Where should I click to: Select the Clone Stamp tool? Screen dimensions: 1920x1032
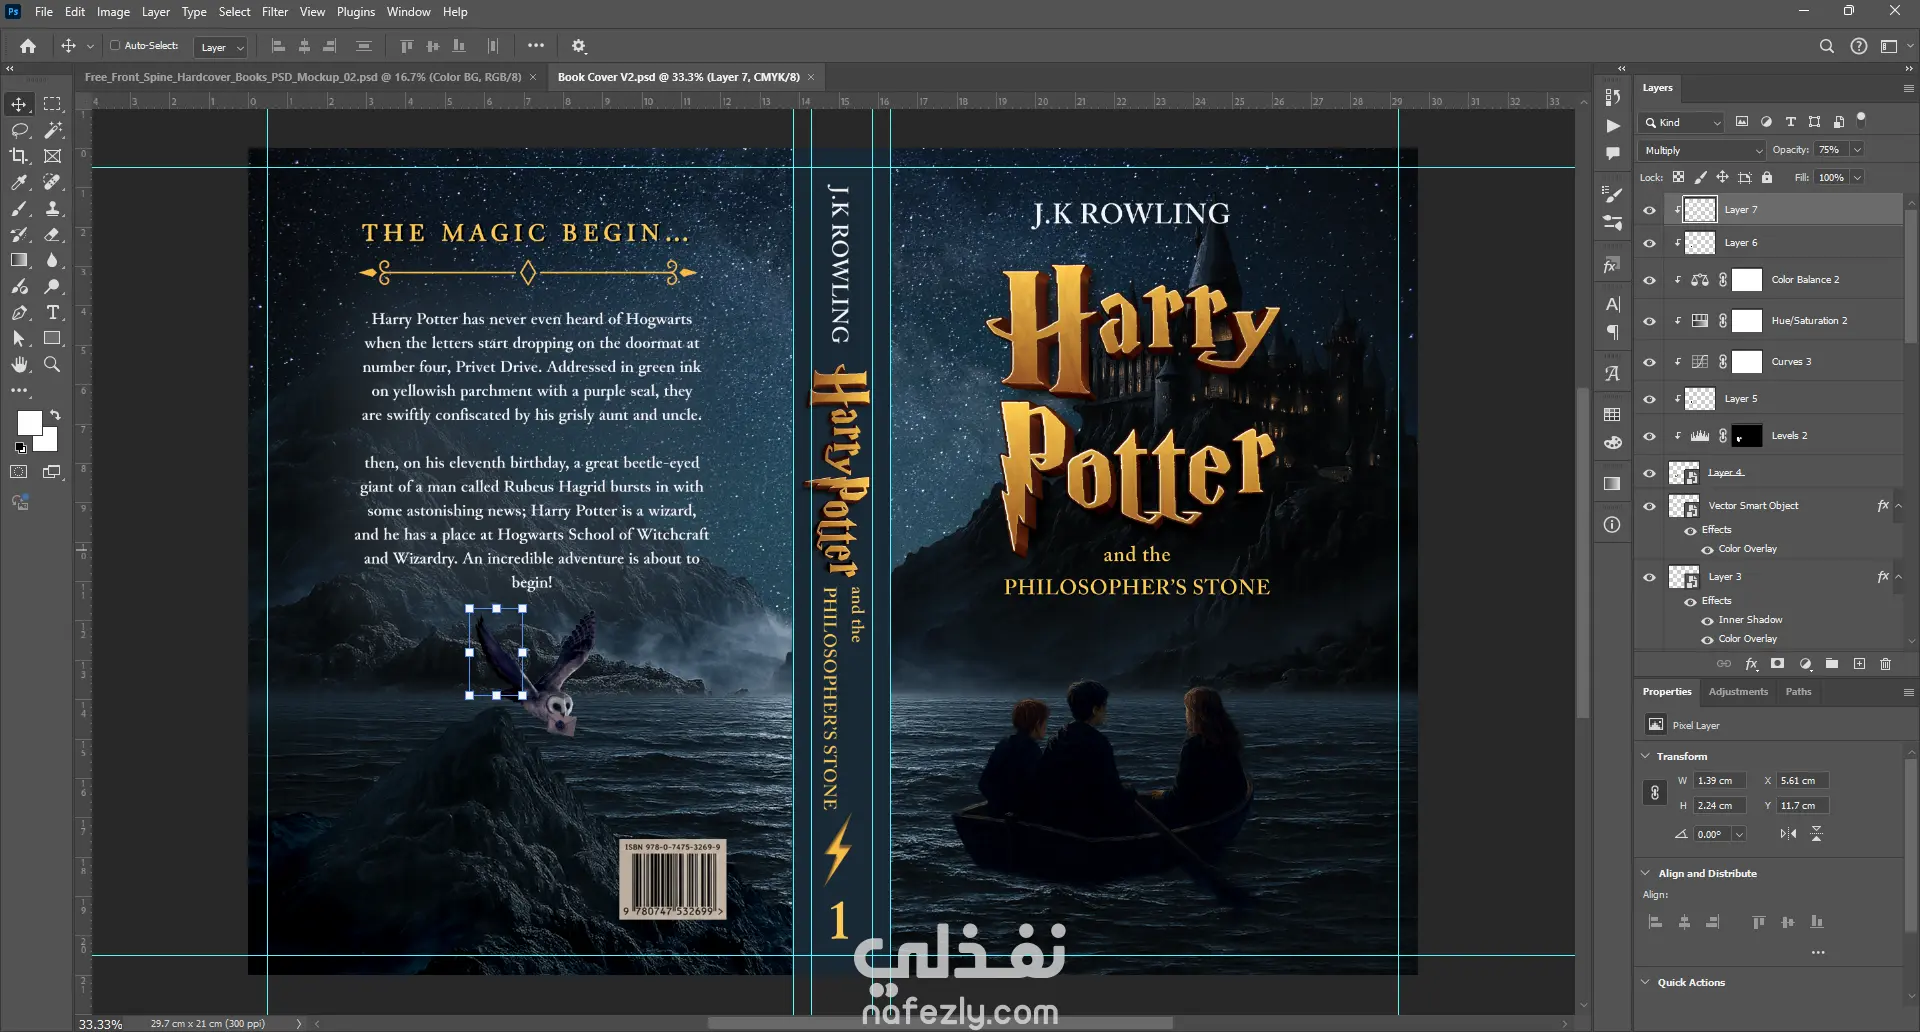(52, 208)
